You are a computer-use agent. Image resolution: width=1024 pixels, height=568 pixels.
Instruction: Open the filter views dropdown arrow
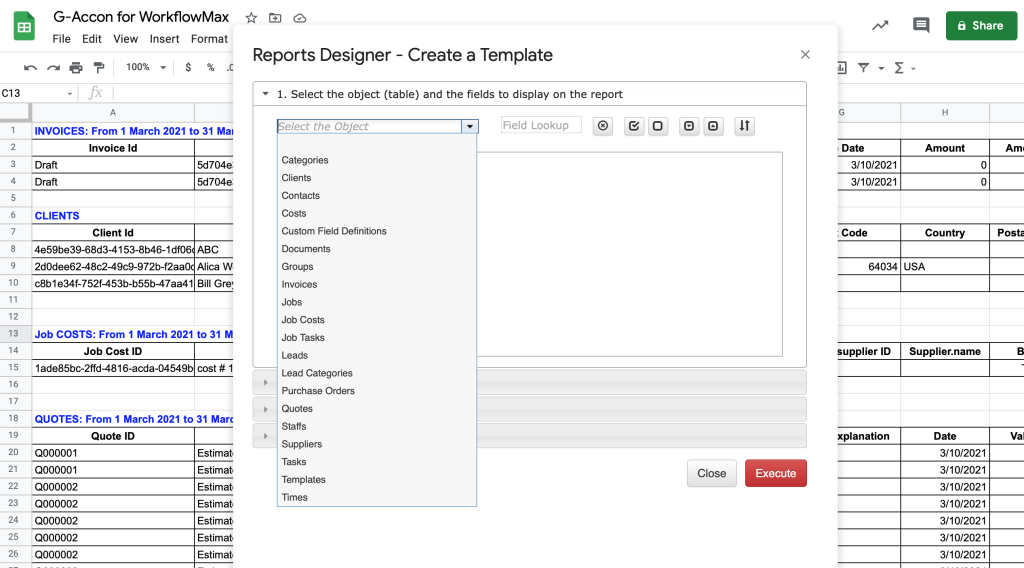(x=881, y=68)
